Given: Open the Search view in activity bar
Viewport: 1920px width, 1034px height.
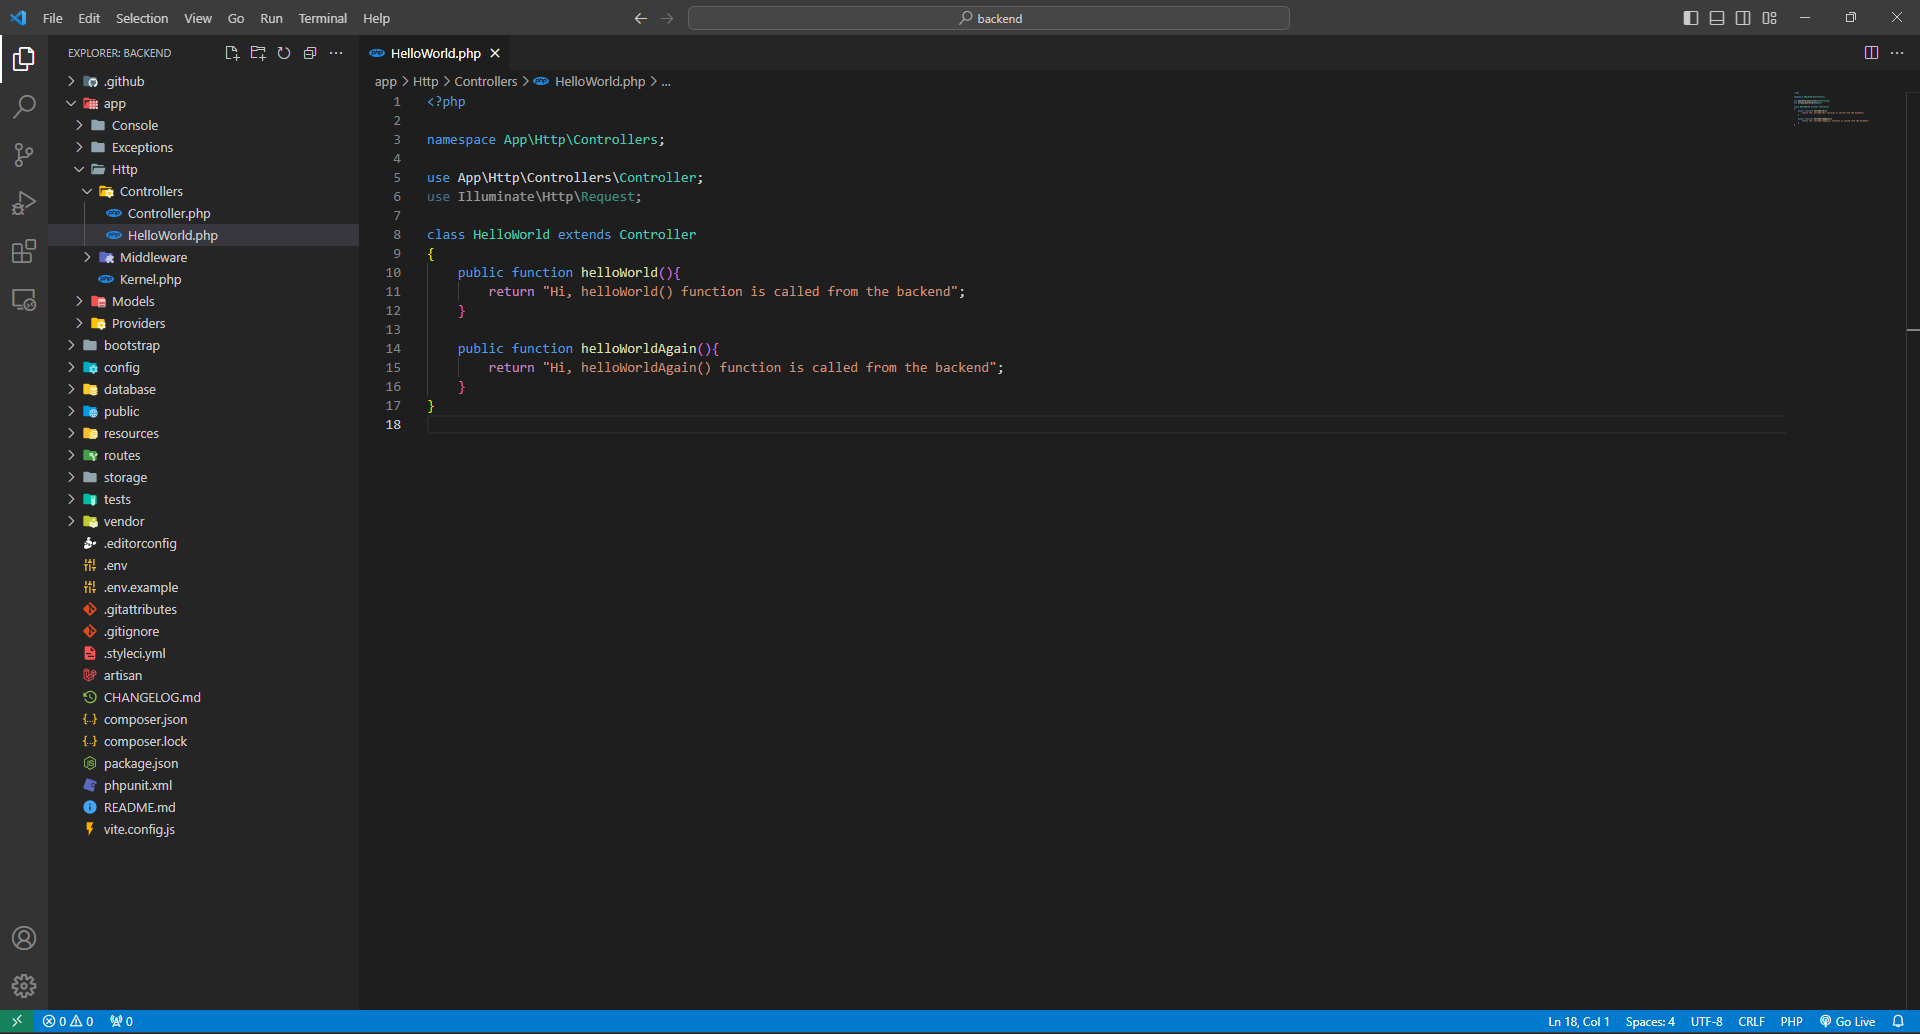Looking at the screenshot, I should click(24, 106).
